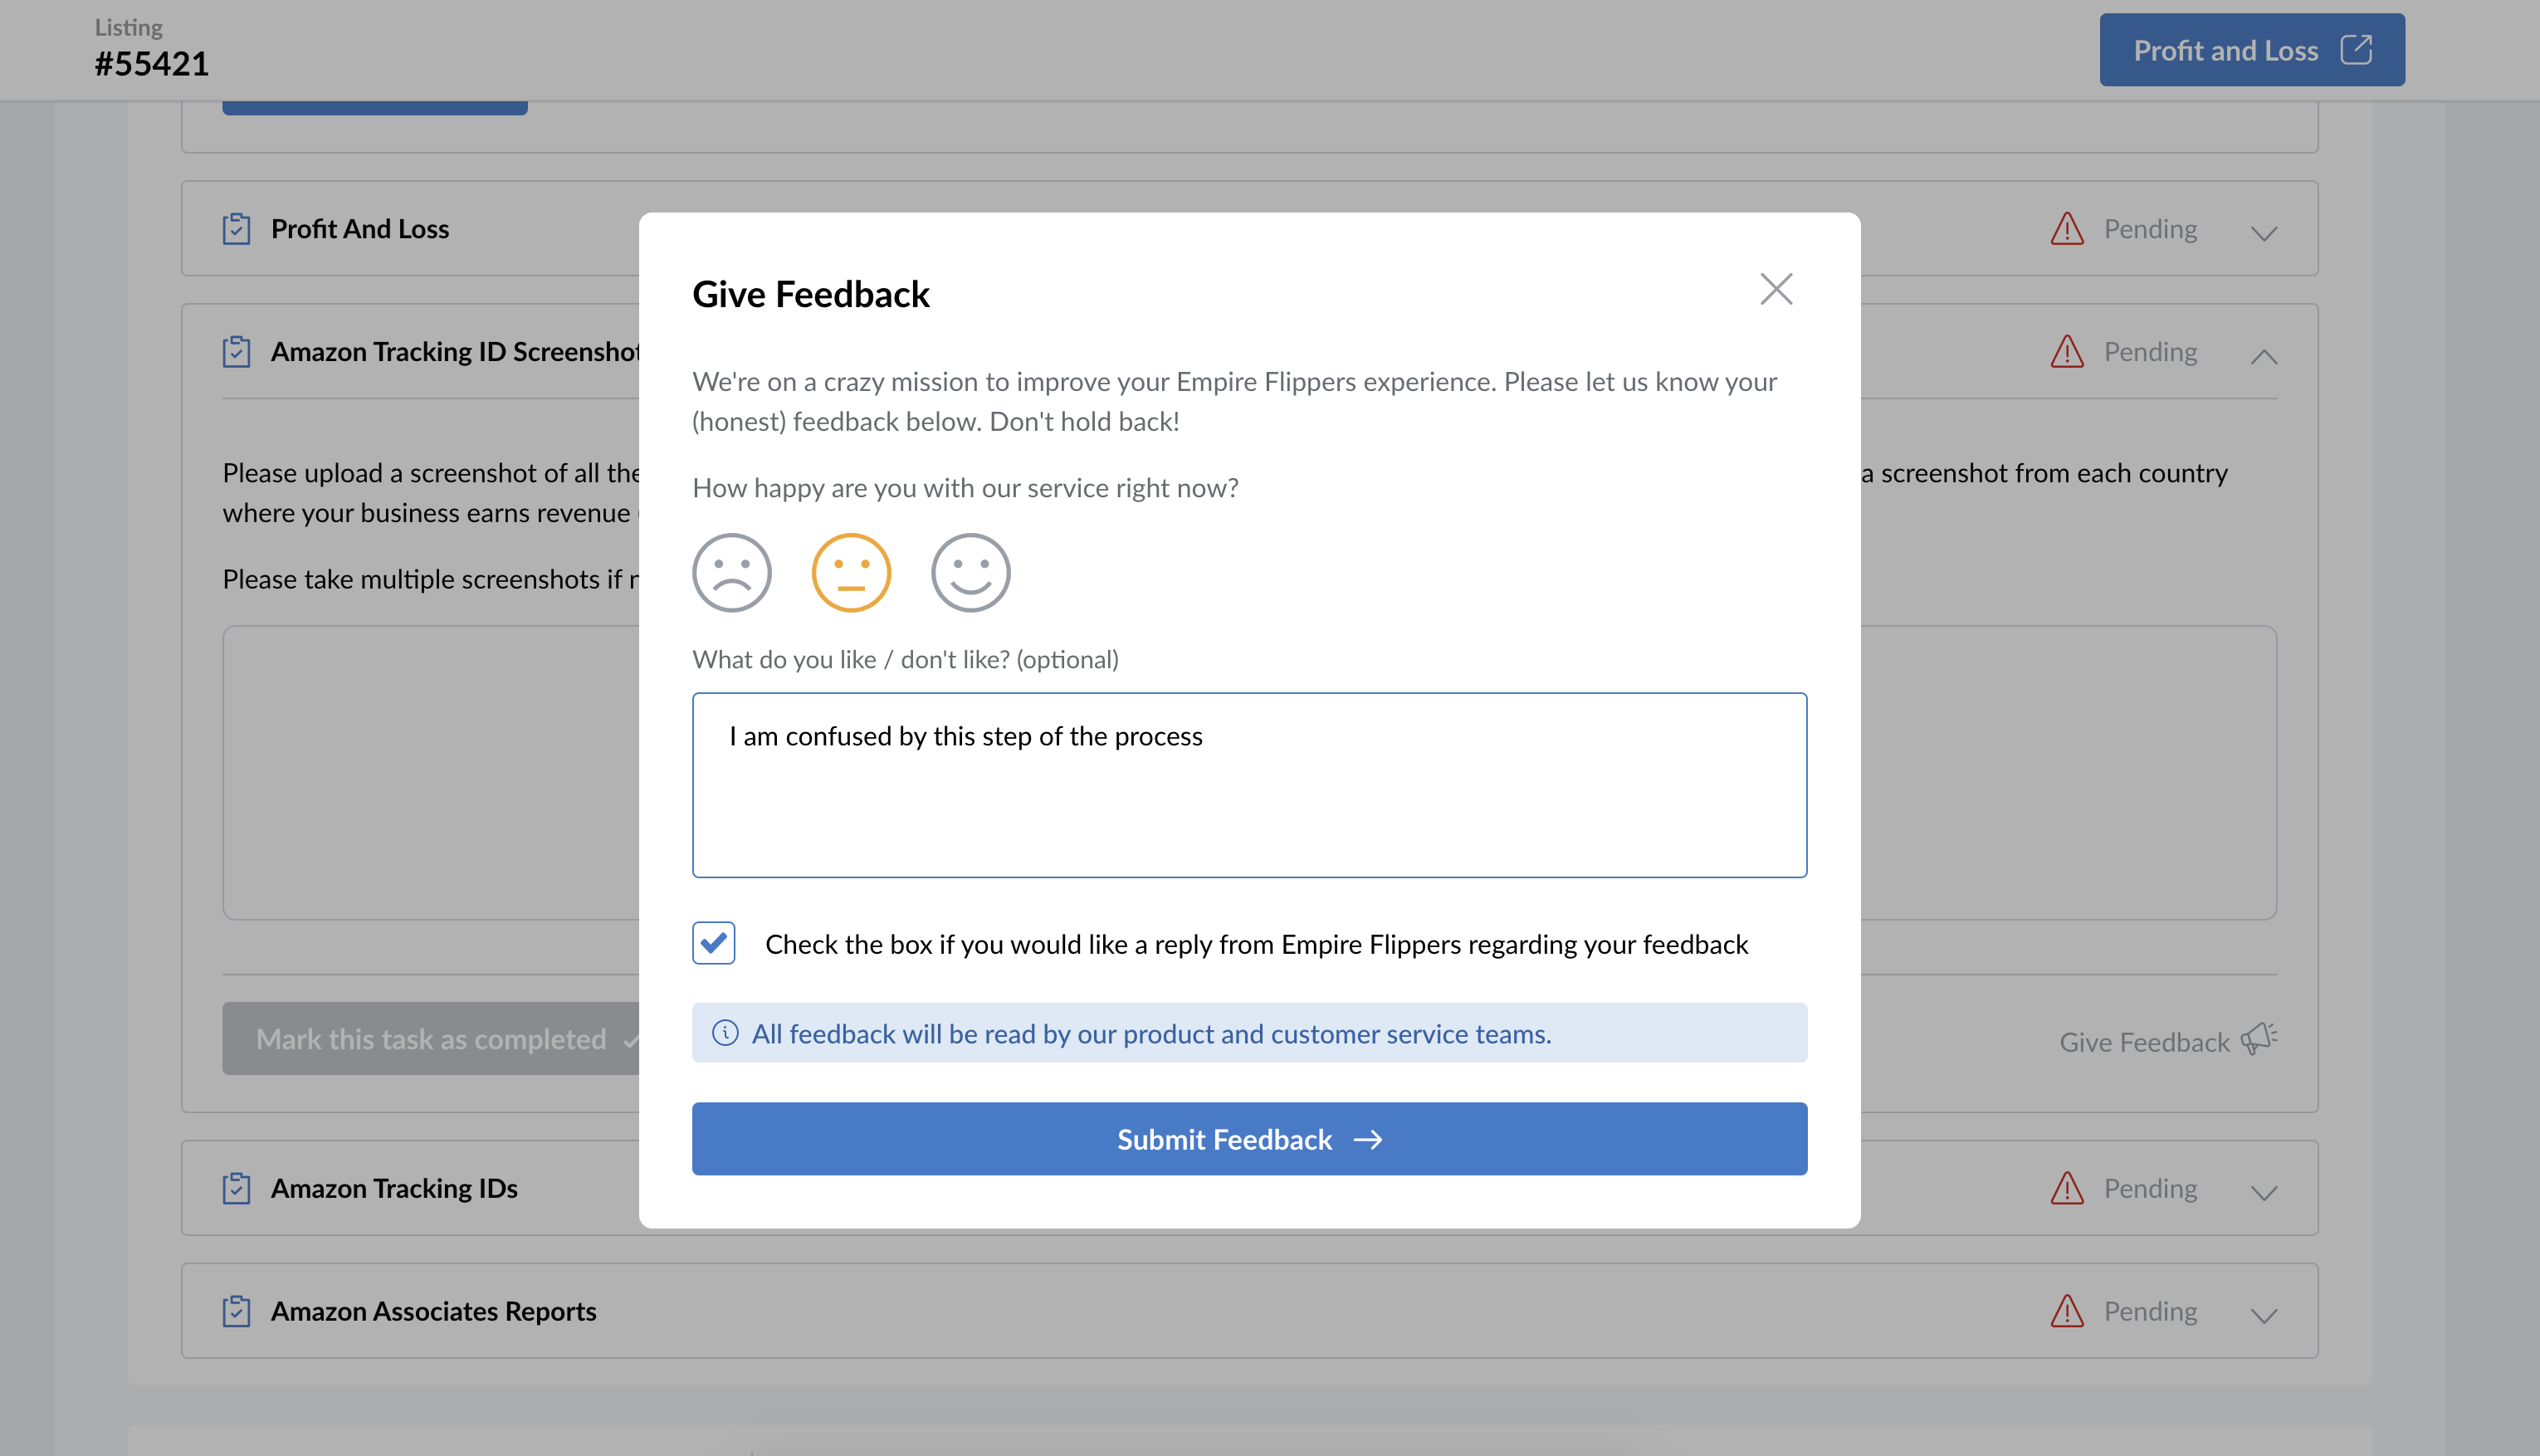Click the checkbox label about reply from Empire Flippers
This screenshot has height=1456, width=2540.
tap(1256, 943)
